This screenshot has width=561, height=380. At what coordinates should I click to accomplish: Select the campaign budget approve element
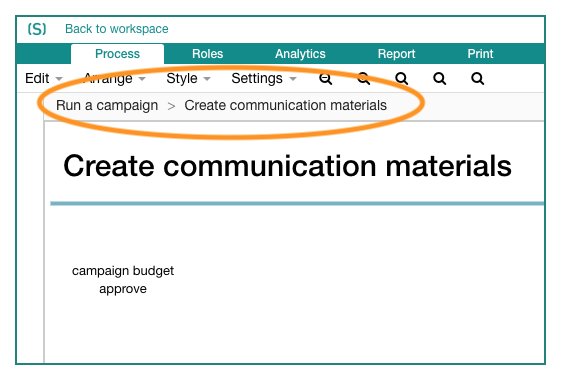tap(123, 280)
